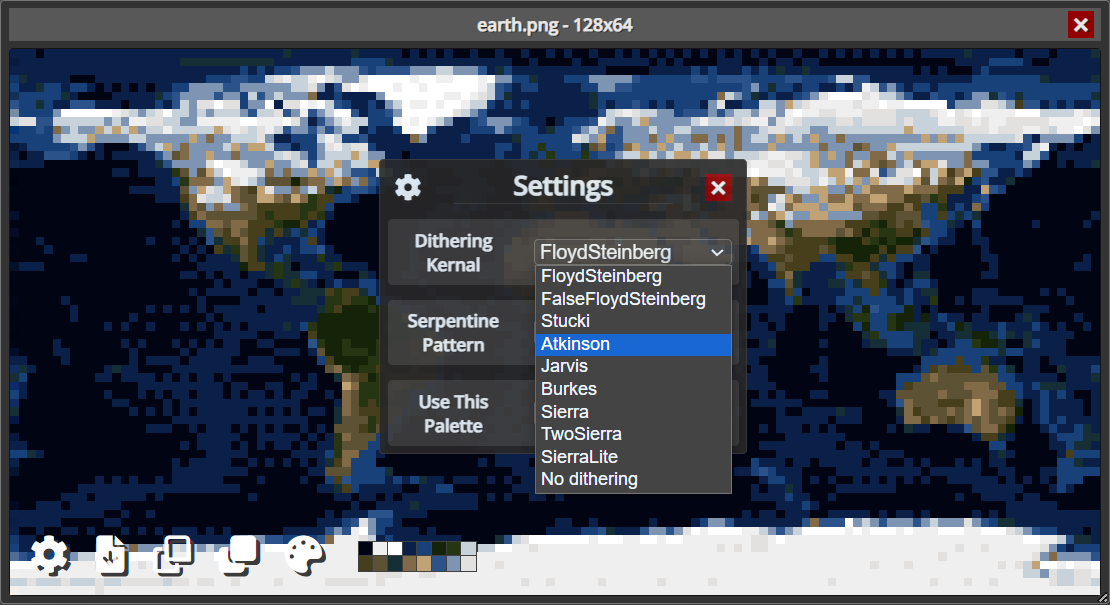Open the Dithering Kernal dropdown

[633, 252]
